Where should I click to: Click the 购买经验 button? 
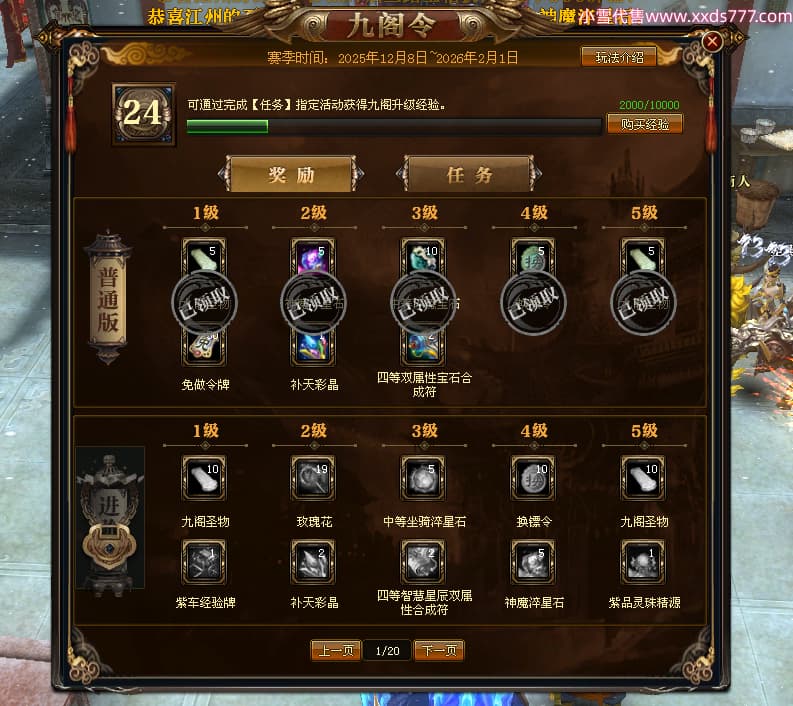pyautogui.click(x=644, y=124)
